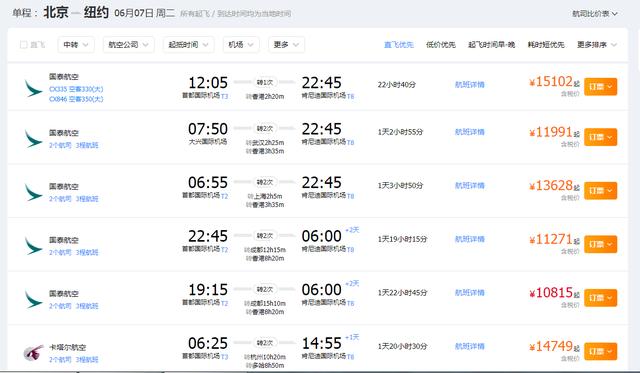
Task: Click 3程航班 link on the 06:55 flight
Action: click(x=87, y=199)
